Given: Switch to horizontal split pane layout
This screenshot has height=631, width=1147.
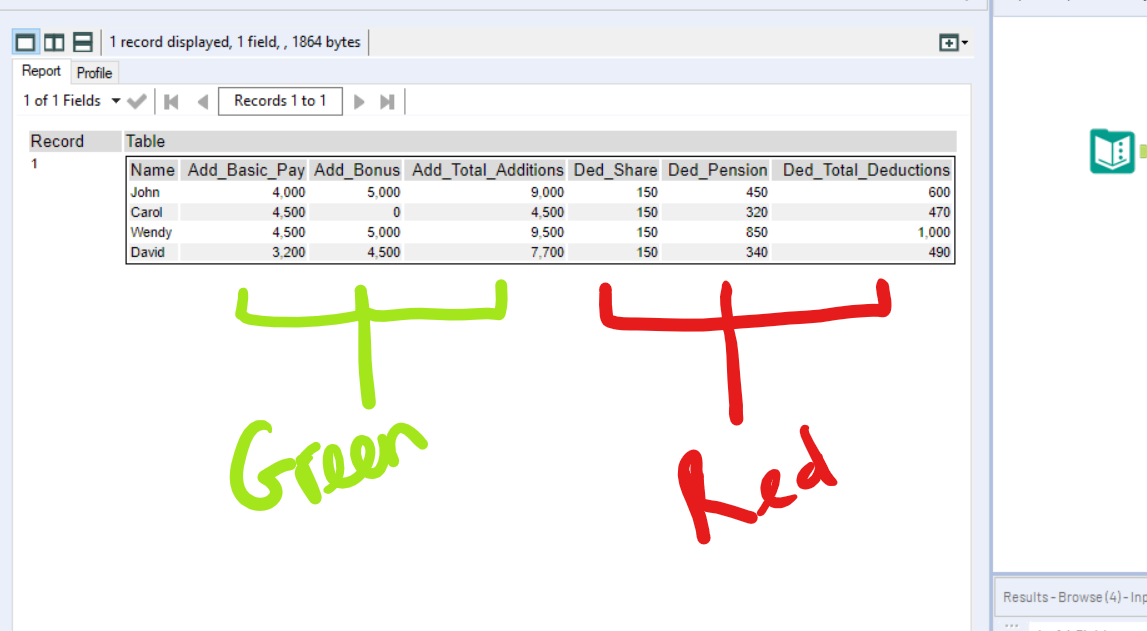Looking at the screenshot, I should (83, 41).
